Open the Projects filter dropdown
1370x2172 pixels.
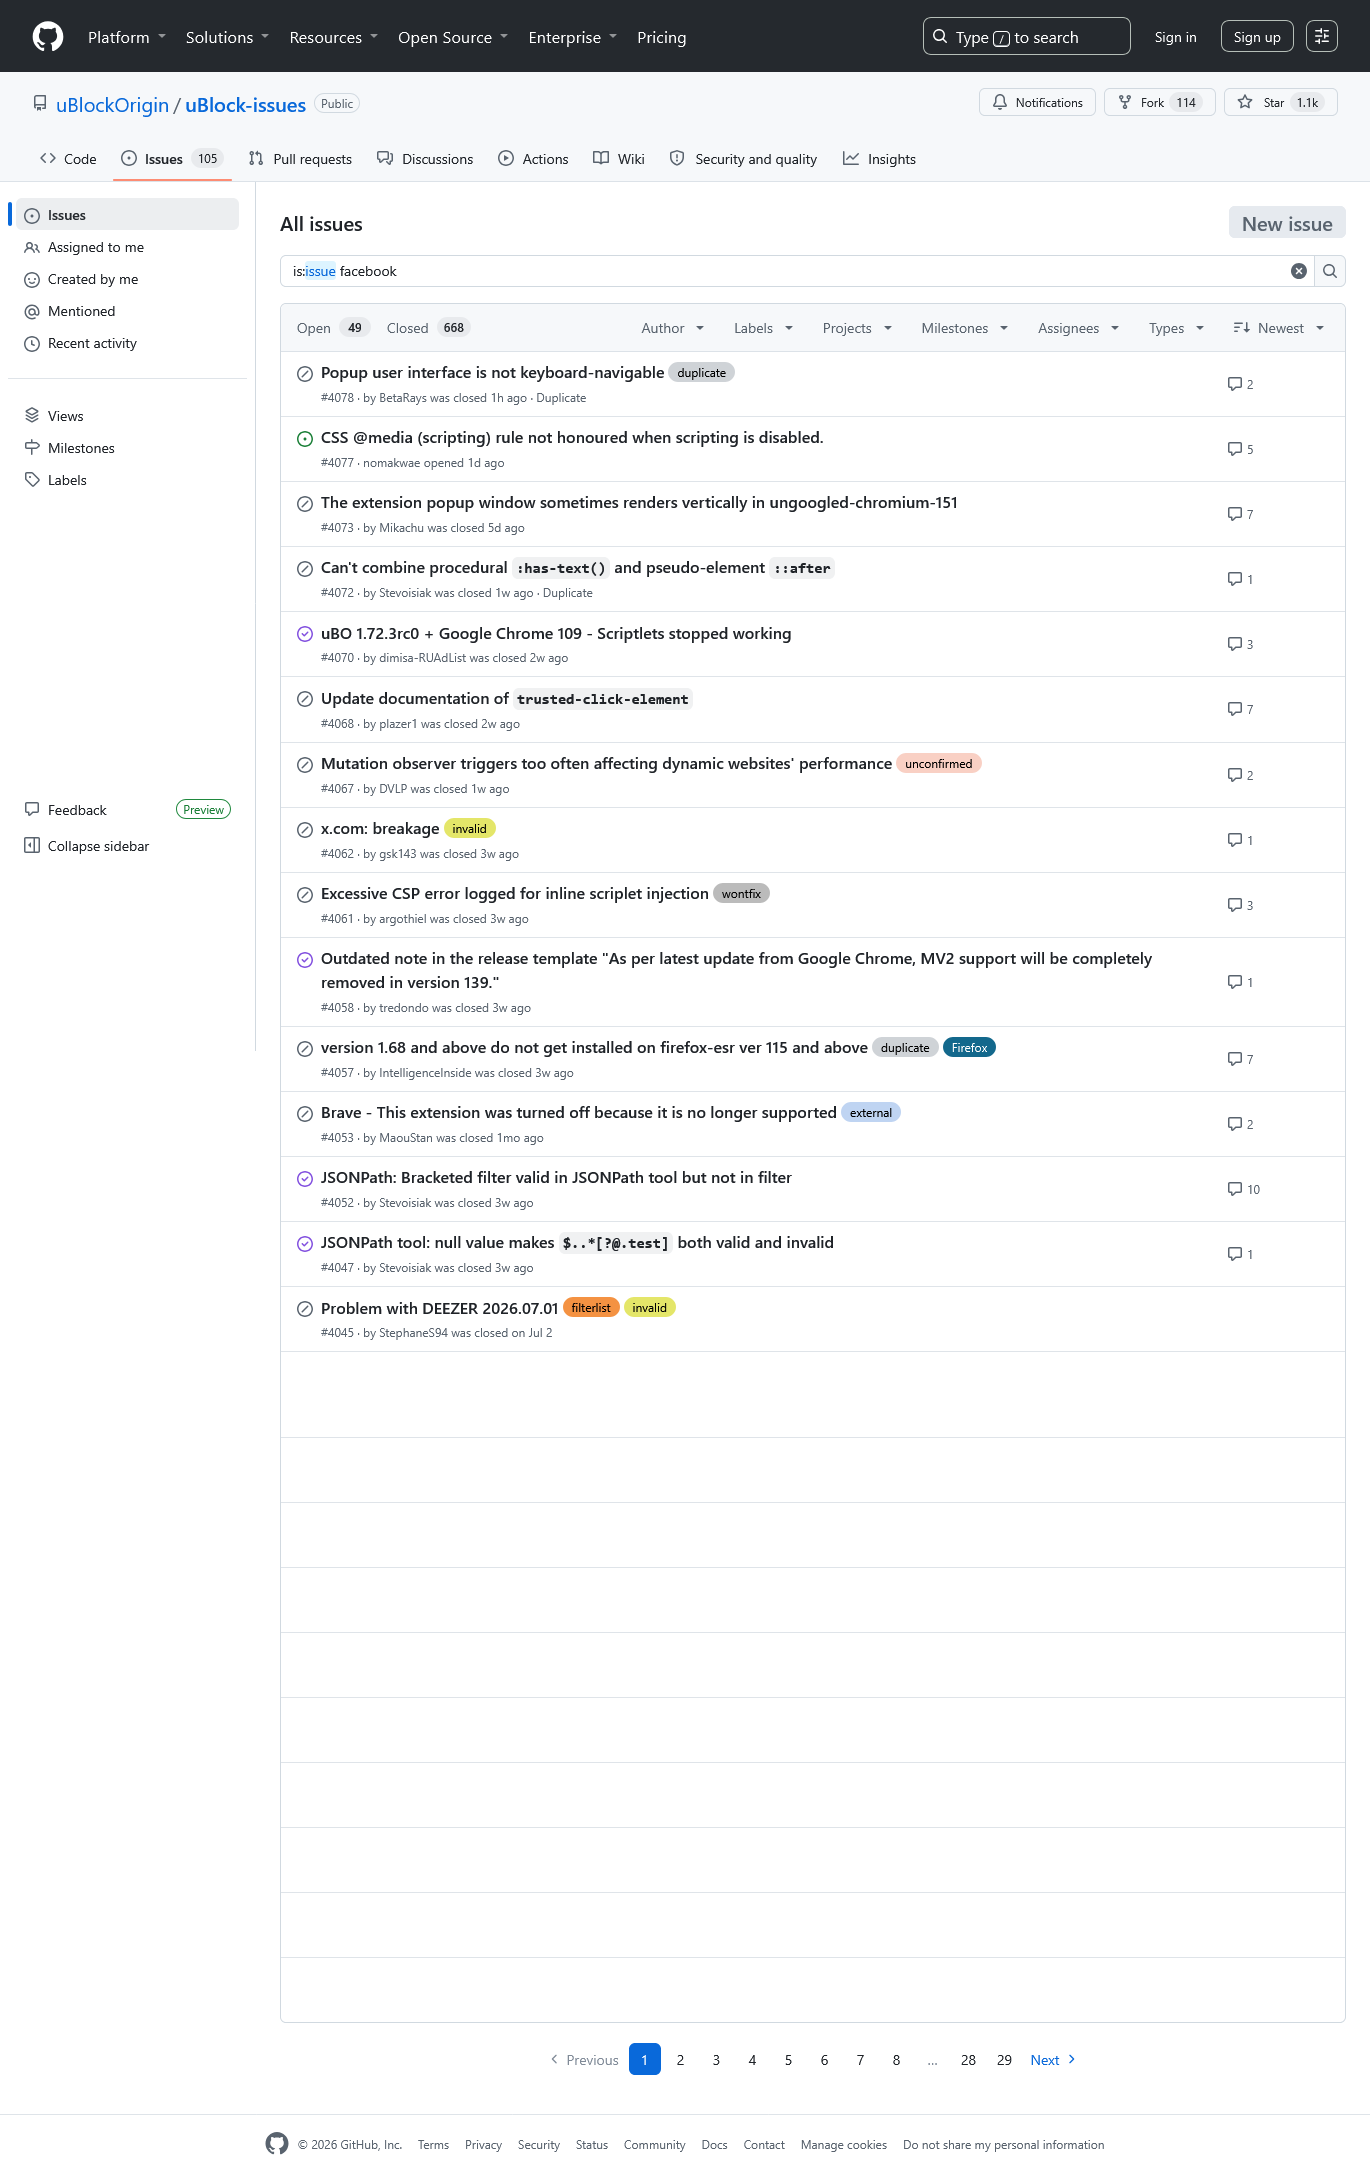click(x=857, y=328)
